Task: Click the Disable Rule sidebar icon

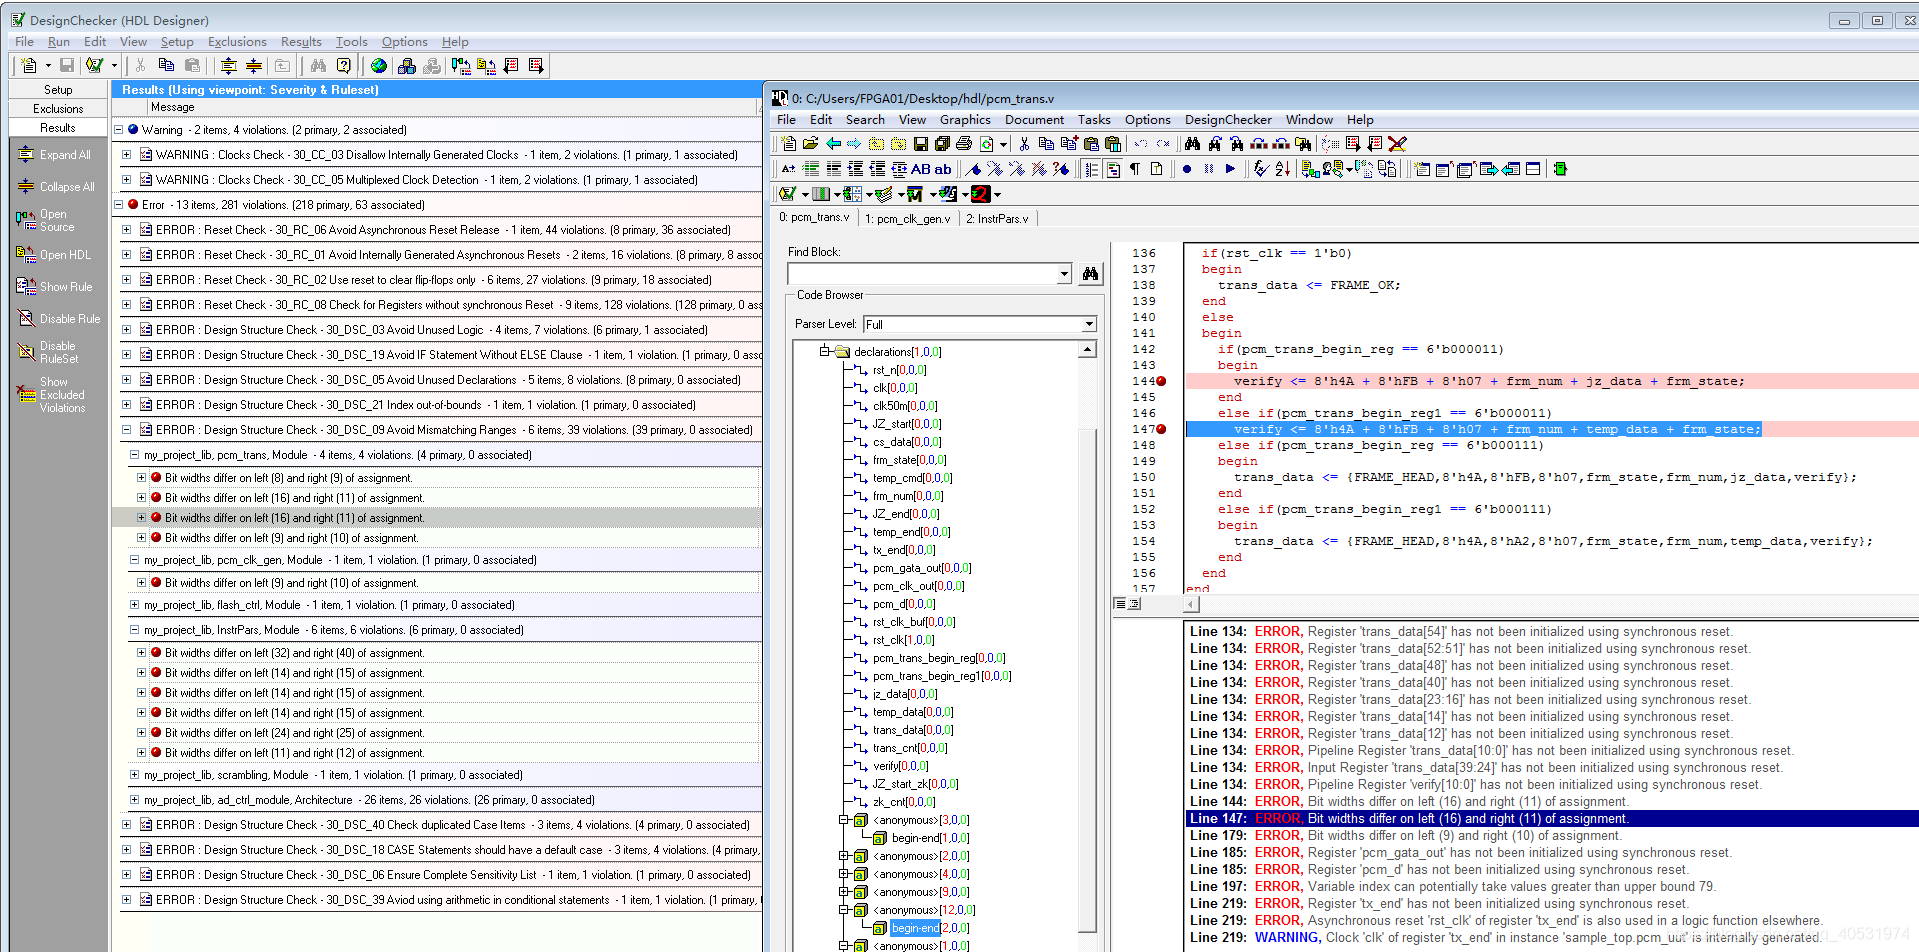Action: pyautogui.click(x=26, y=319)
